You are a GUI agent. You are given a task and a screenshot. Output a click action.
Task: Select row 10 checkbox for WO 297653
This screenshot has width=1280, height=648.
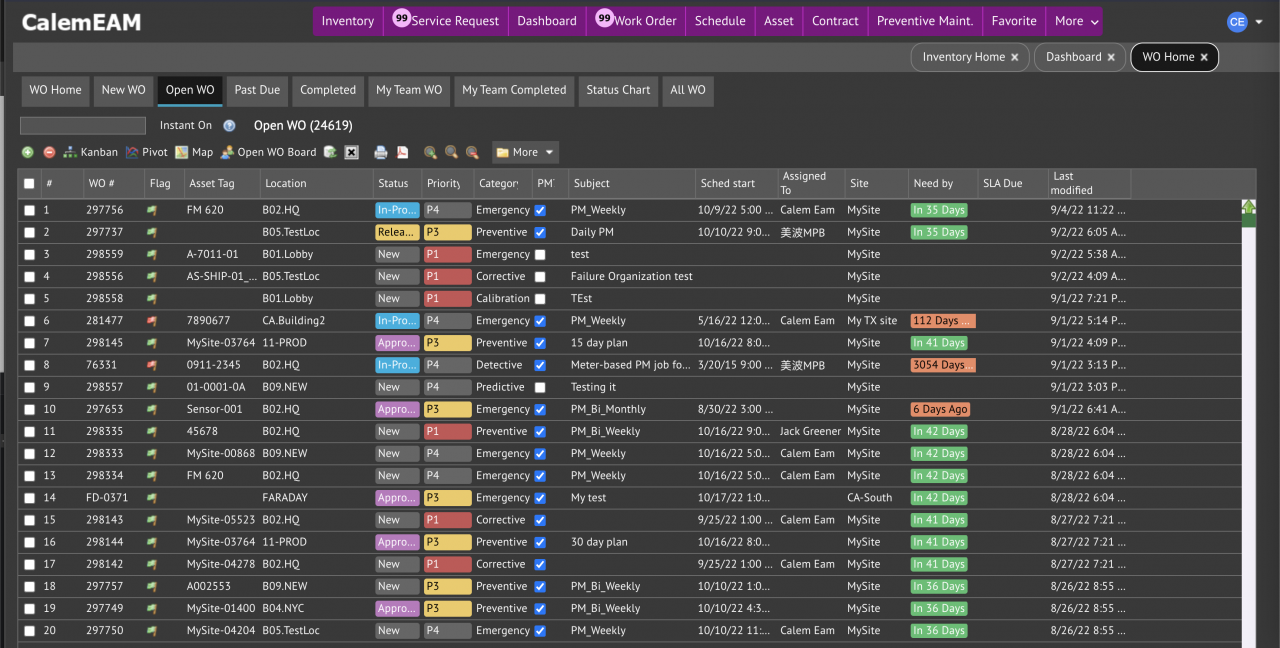coord(29,410)
